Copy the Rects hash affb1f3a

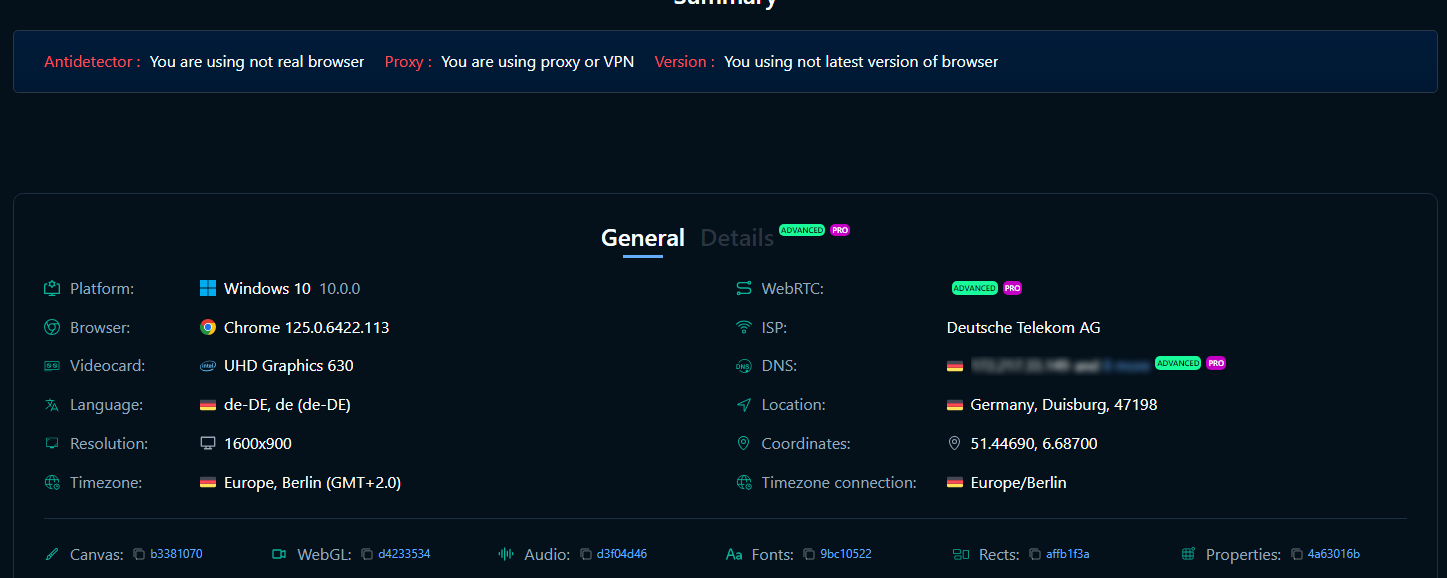1035,554
